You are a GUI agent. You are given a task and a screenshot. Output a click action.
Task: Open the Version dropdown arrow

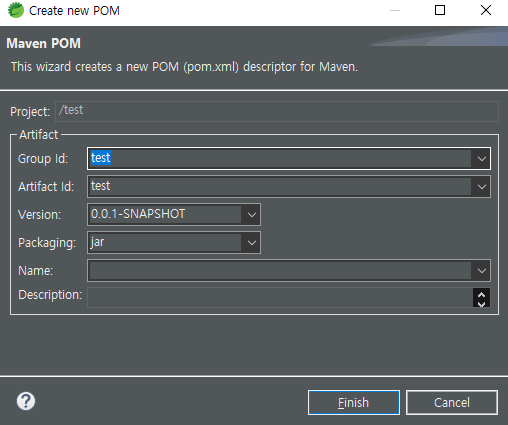[252, 215]
